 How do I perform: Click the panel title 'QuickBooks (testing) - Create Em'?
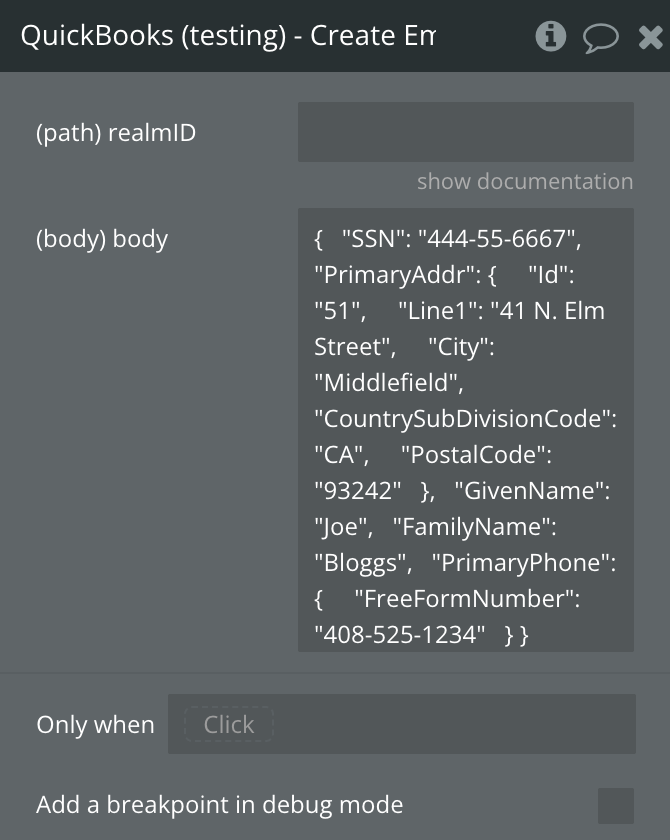[228, 36]
